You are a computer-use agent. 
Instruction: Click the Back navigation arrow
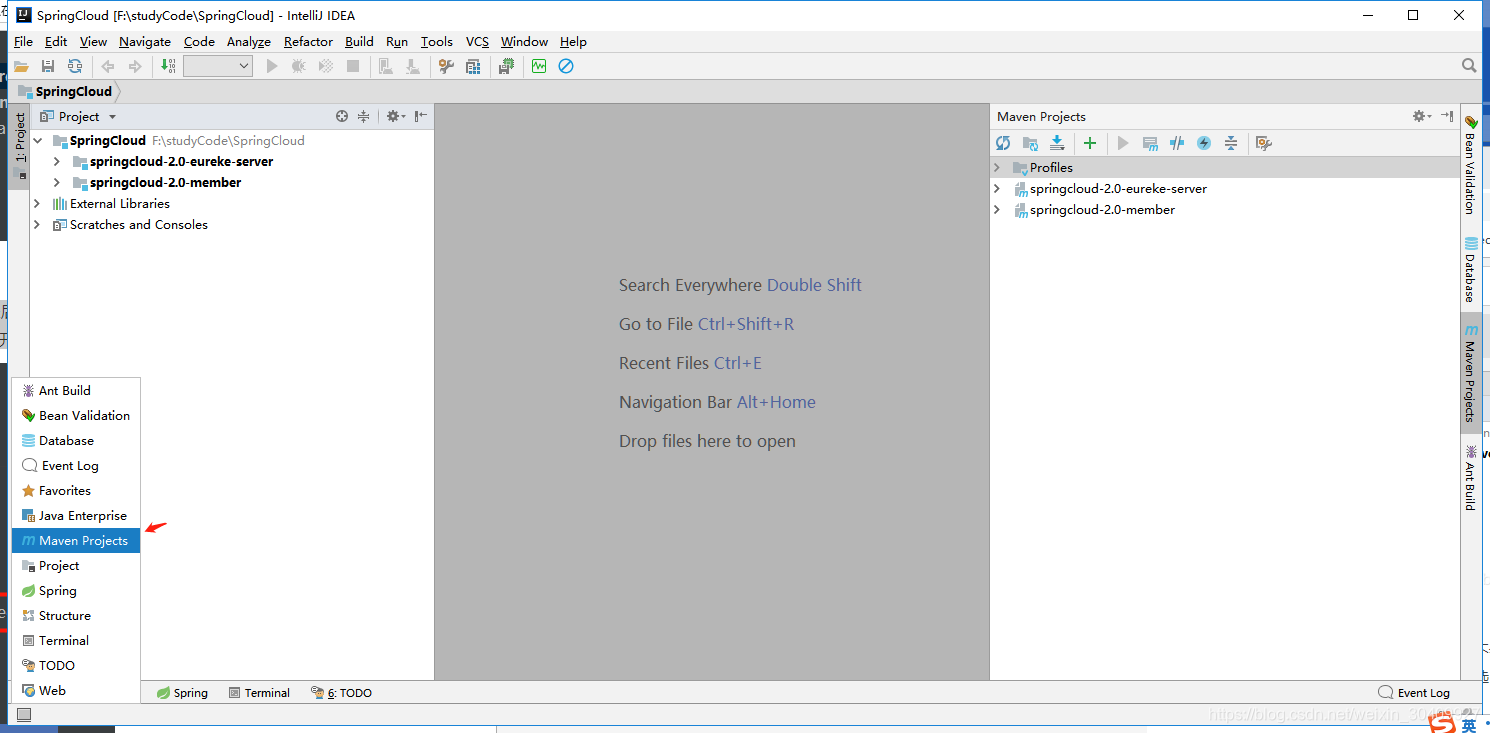(x=108, y=66)
